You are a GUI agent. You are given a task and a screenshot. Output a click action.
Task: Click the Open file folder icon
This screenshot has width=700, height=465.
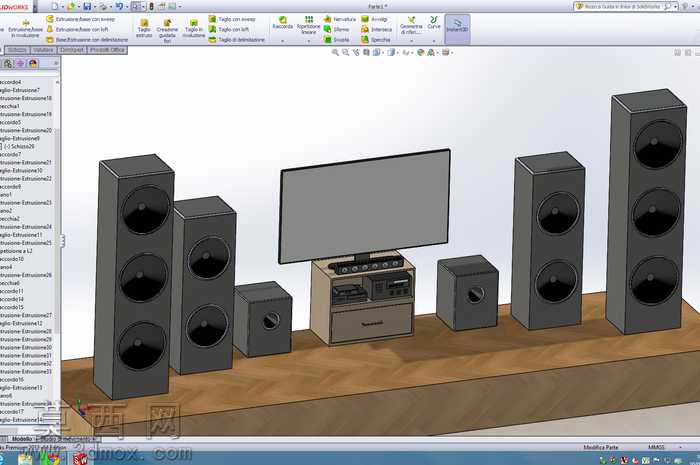71,6
